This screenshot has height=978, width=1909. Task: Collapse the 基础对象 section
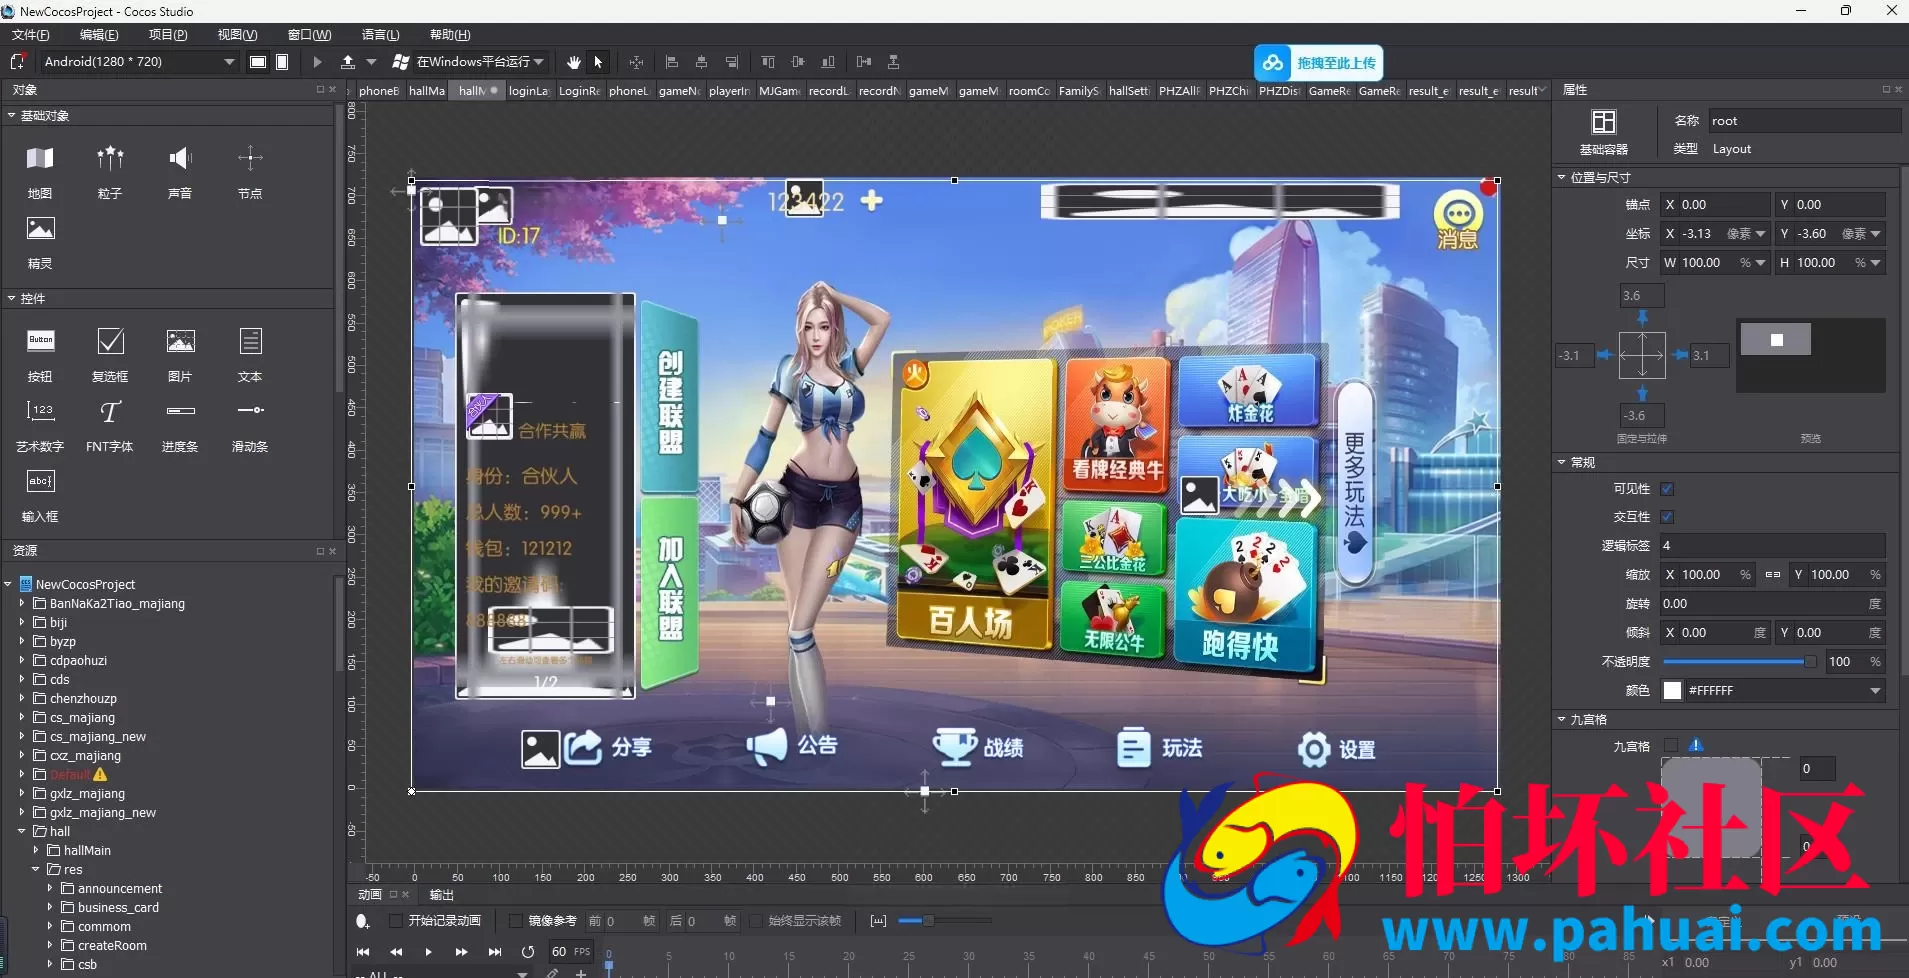coord(11,115)
